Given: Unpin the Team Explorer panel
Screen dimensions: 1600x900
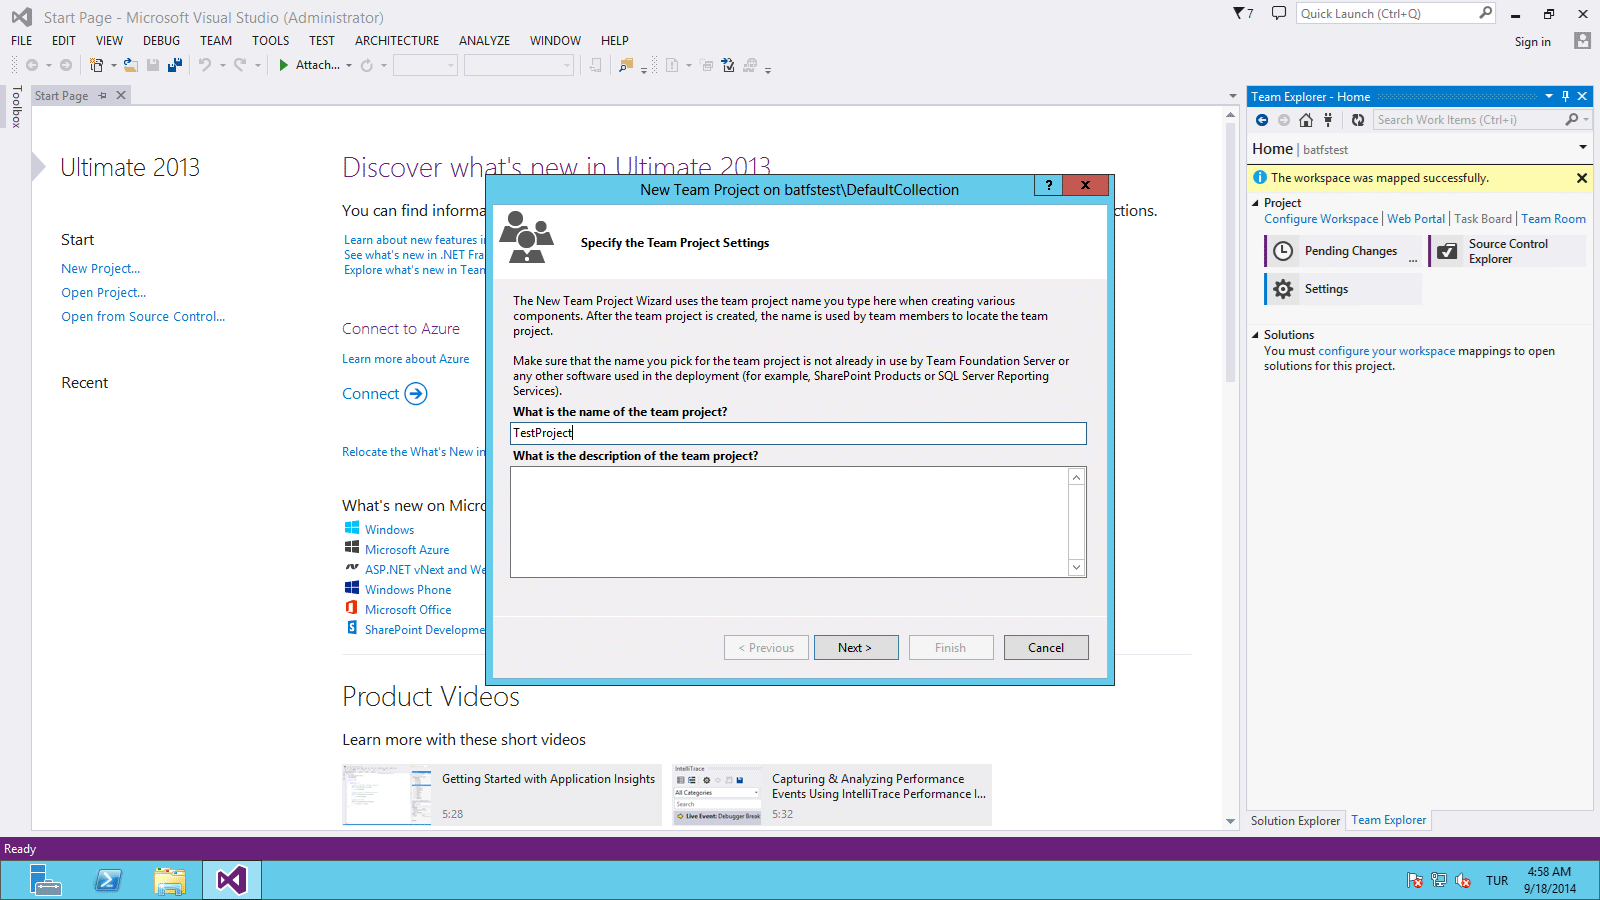Looking at the screenshot, I should [x=1565, y=96].
